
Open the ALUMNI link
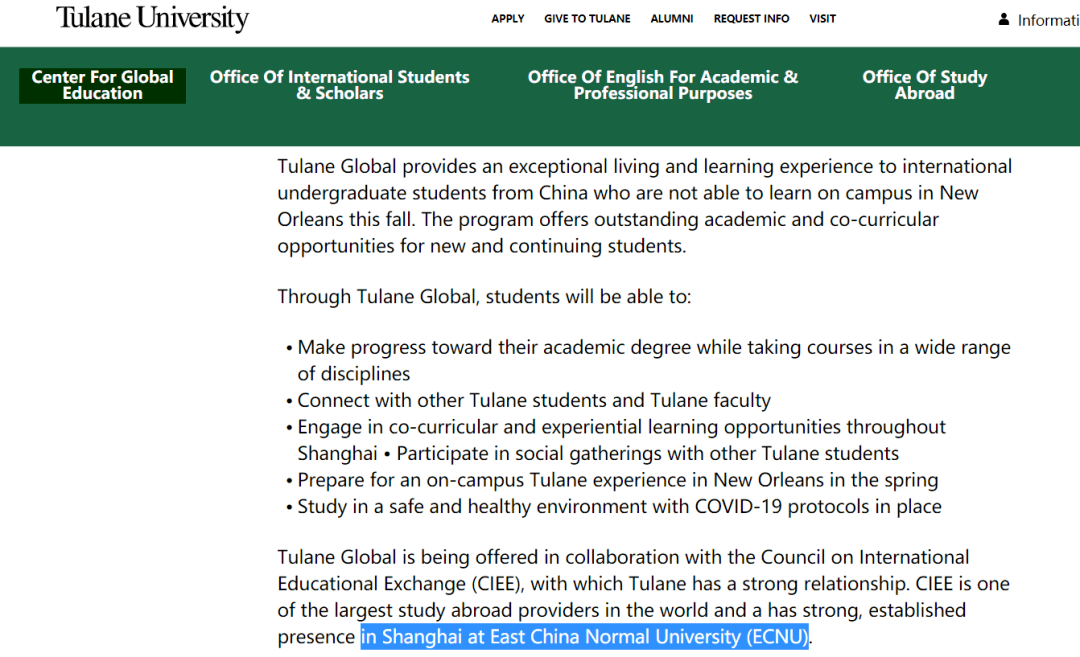(x=671, y=19)
